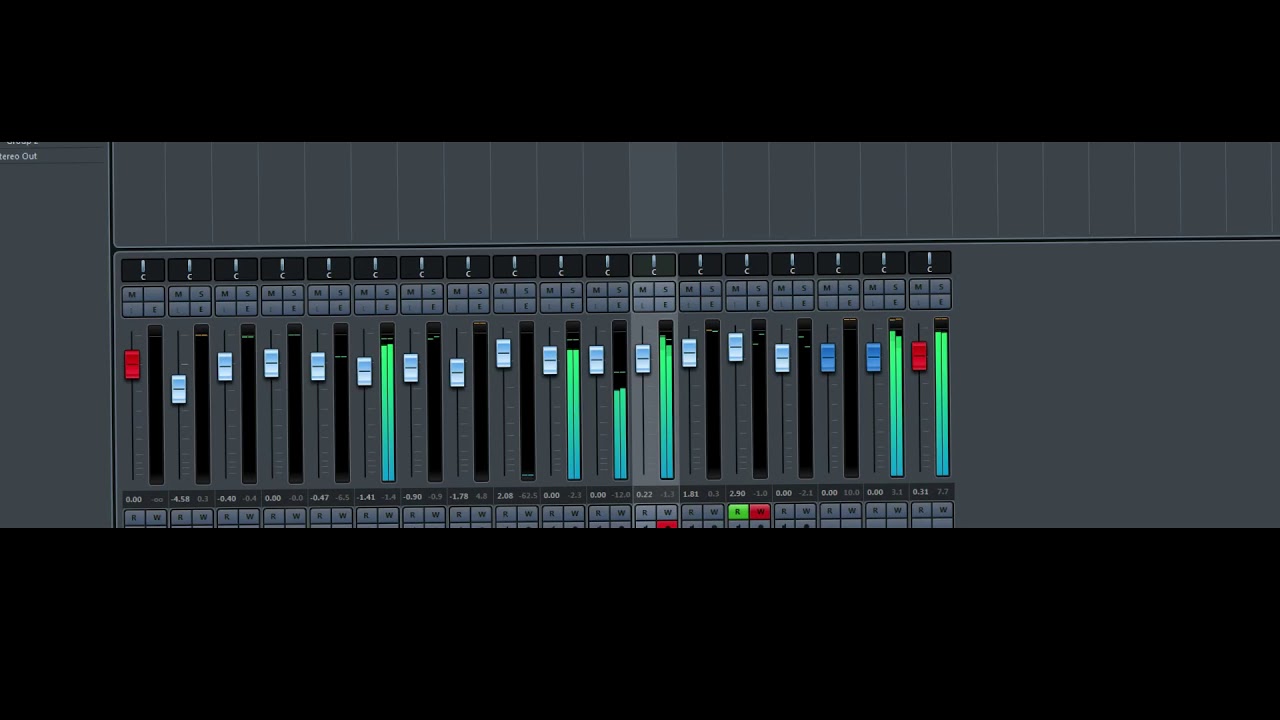Screen dimensions: 1280x720
Task: Mute the red-fader channel showing 0.31
Action: click(x=918, y=288)
